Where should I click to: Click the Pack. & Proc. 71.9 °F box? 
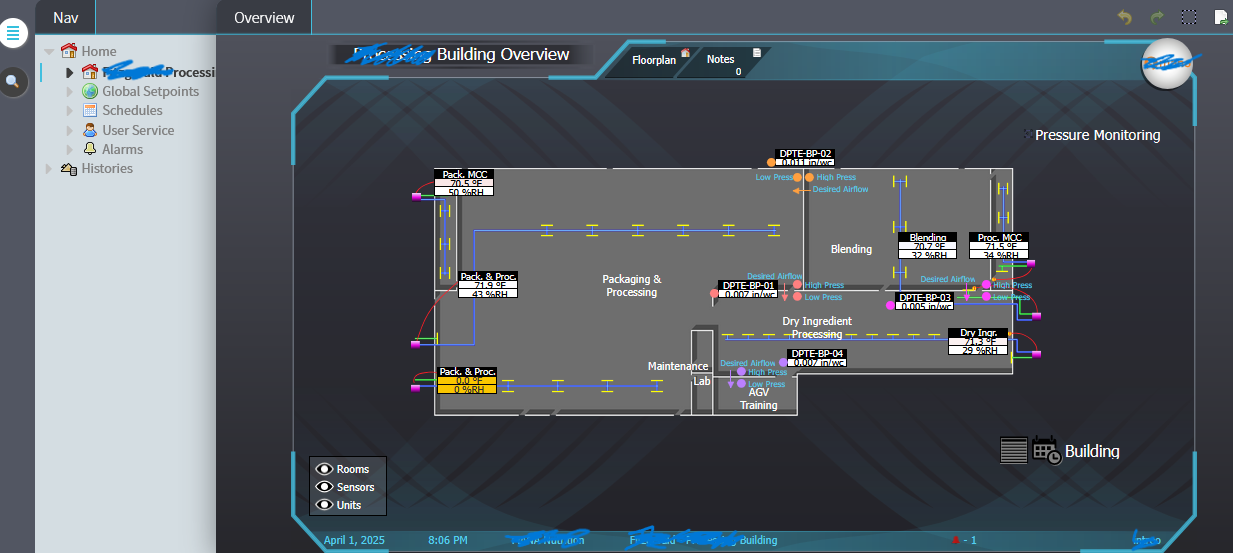(x=488, y=285)
